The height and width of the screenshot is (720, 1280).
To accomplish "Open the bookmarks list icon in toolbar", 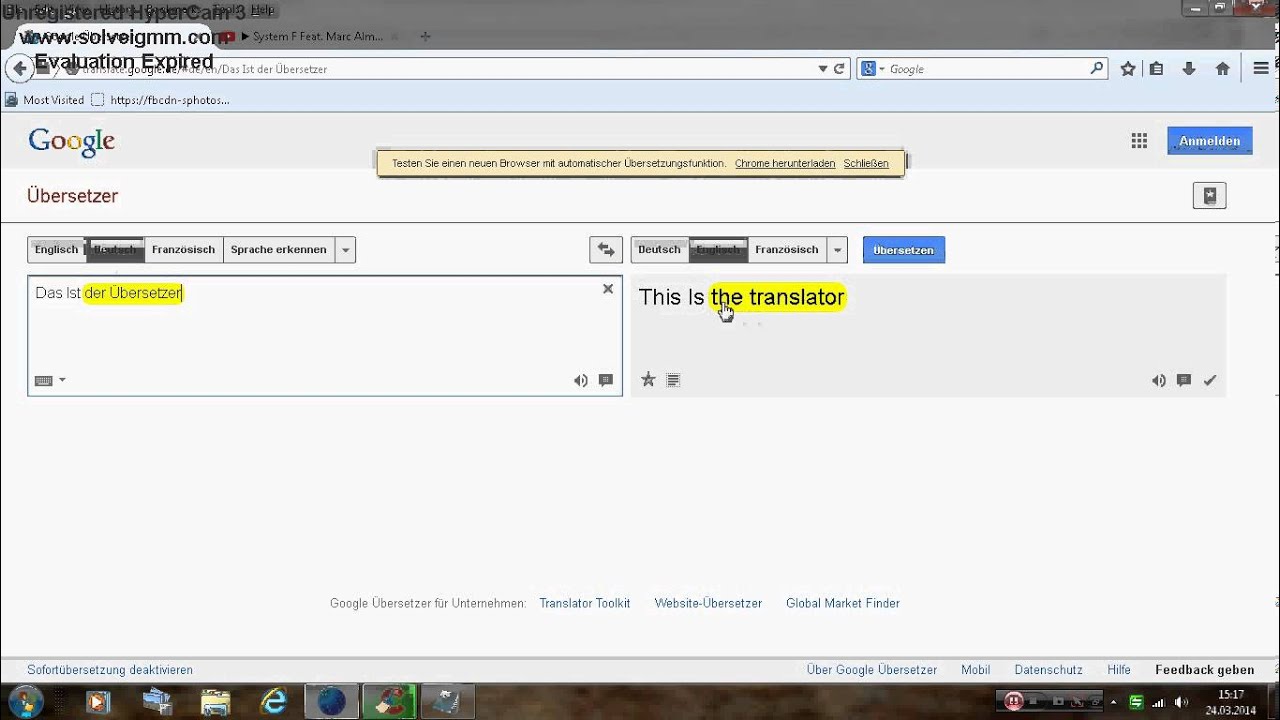I will click(x=1156, y=69).
